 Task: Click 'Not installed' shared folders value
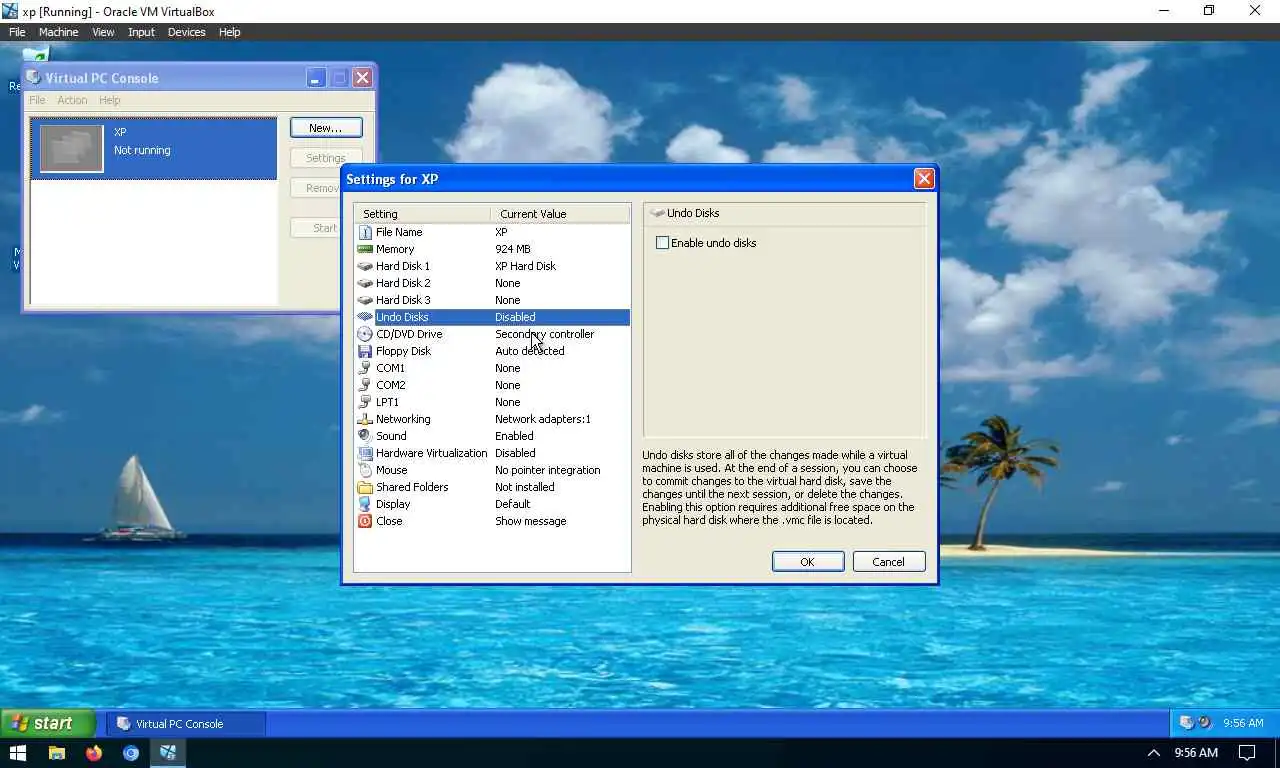tap(525, 487)
